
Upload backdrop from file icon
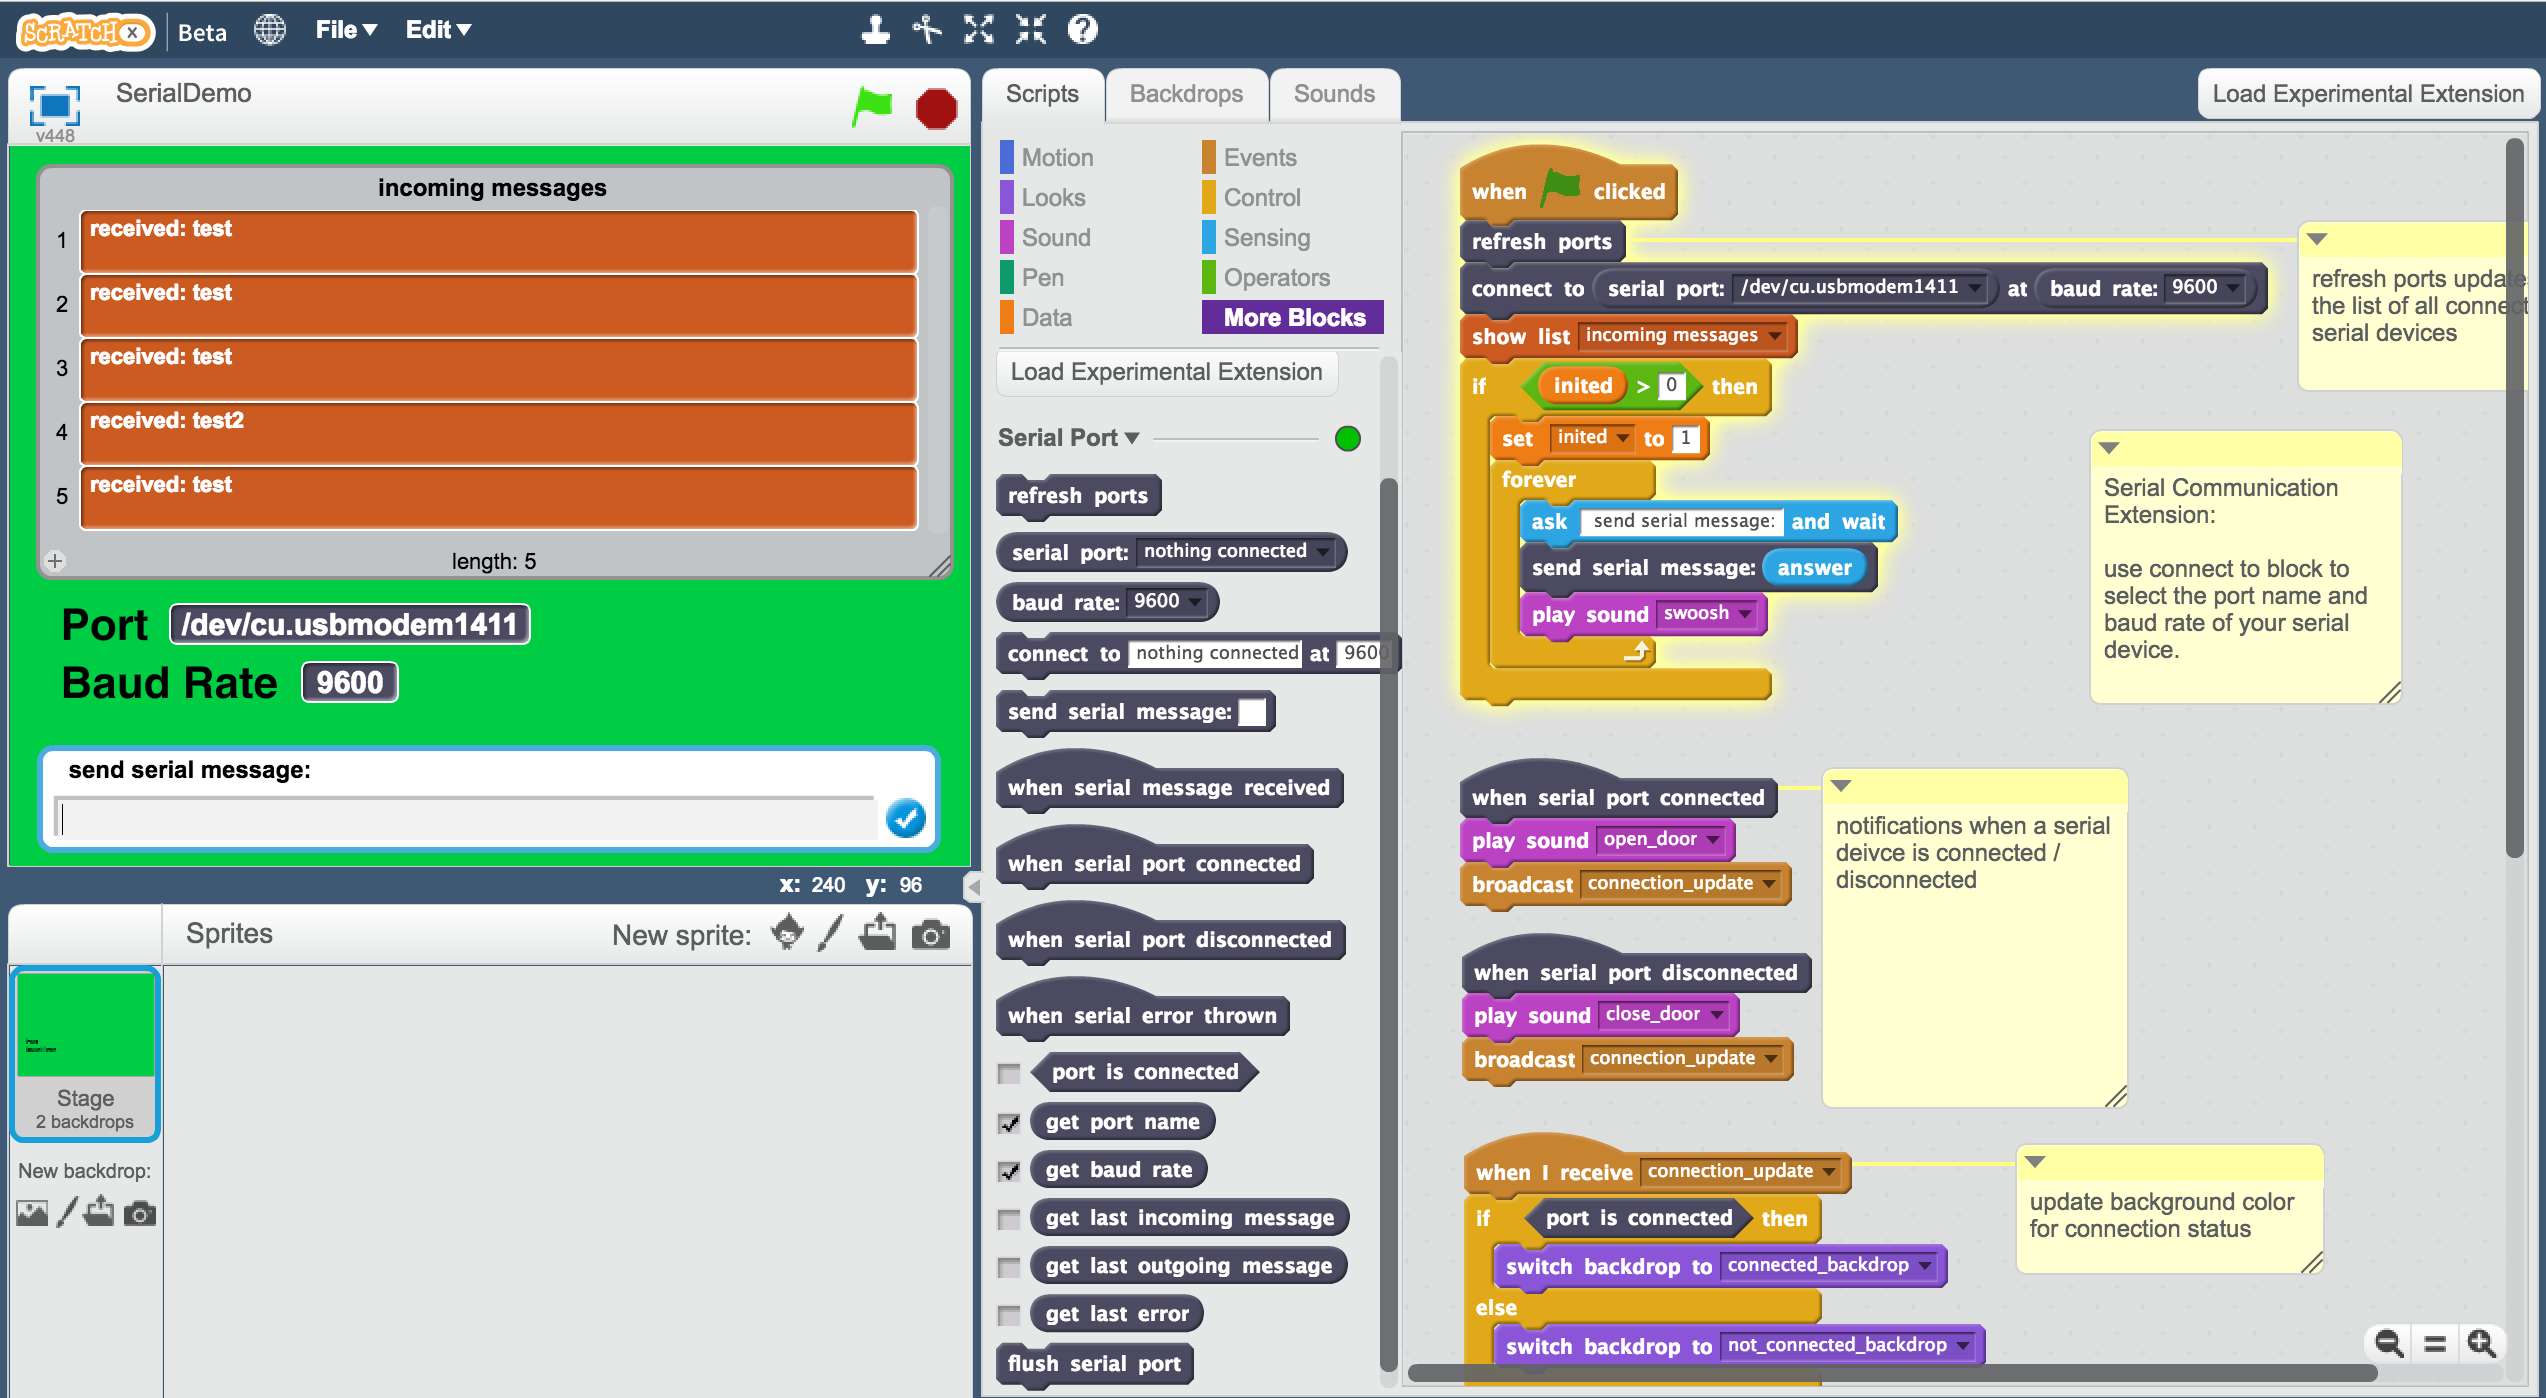[x=99, y=1212]
